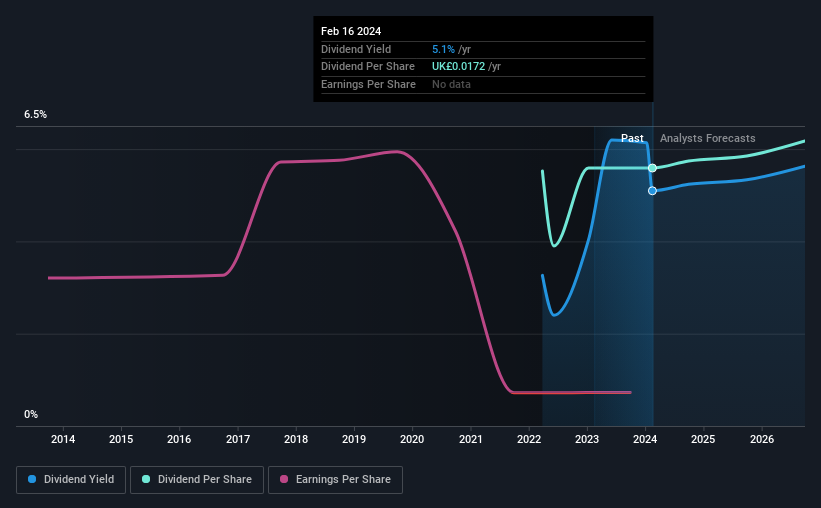The width and height of the screenshot is (821, 508).
Task: Click the 6.5% y-axis label
Action: [36, 115]
